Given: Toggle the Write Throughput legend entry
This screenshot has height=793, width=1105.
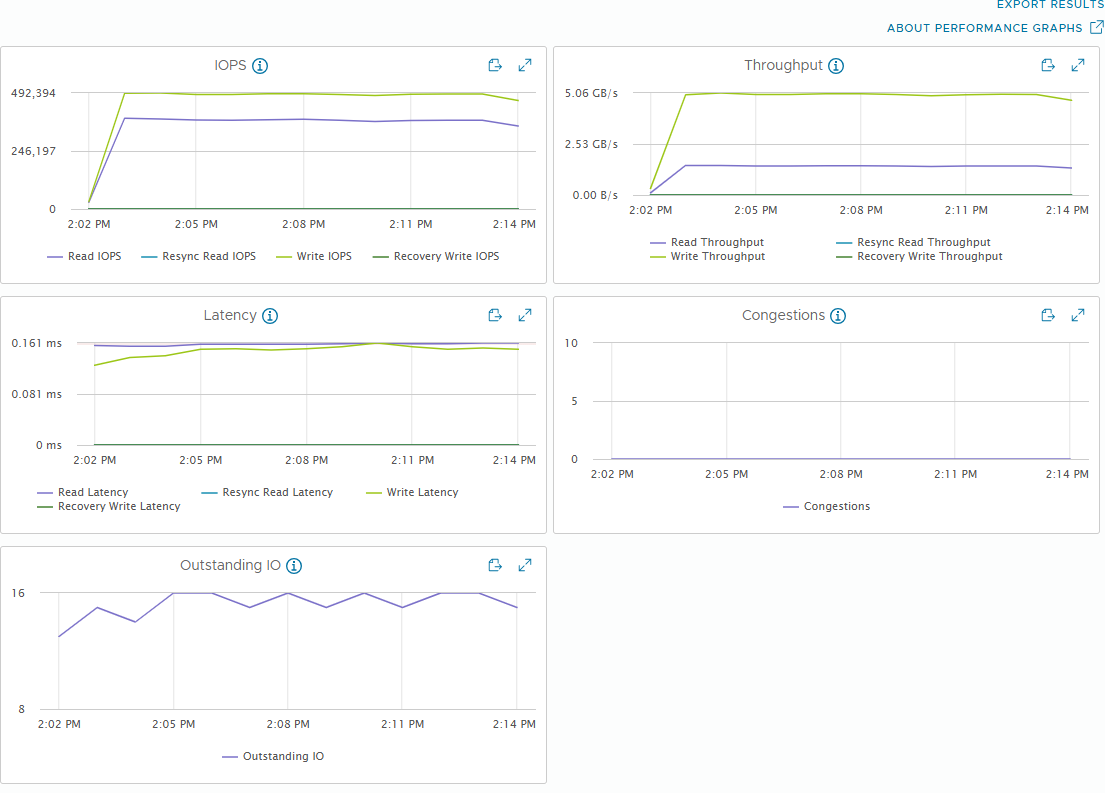Looking at the screenshot, I should pos(717,257).
